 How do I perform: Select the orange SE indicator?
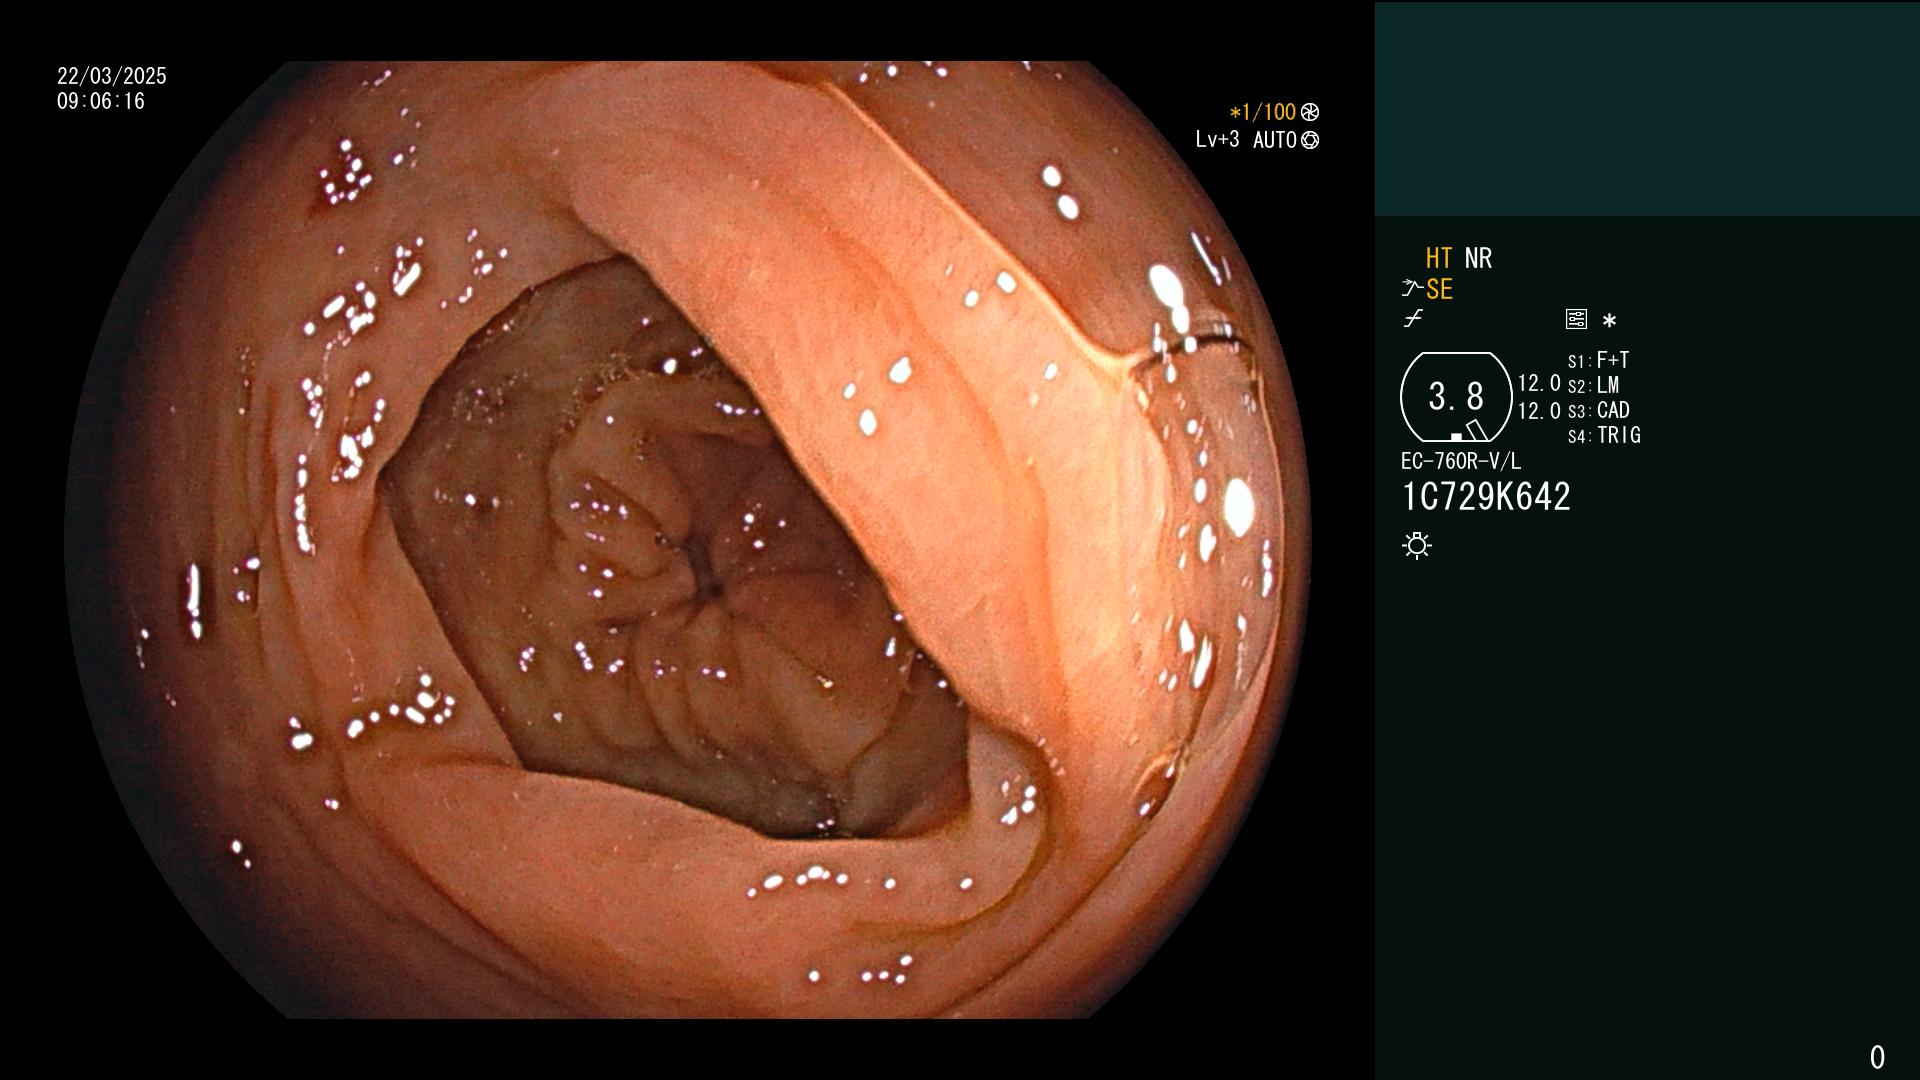point(1439,290)
